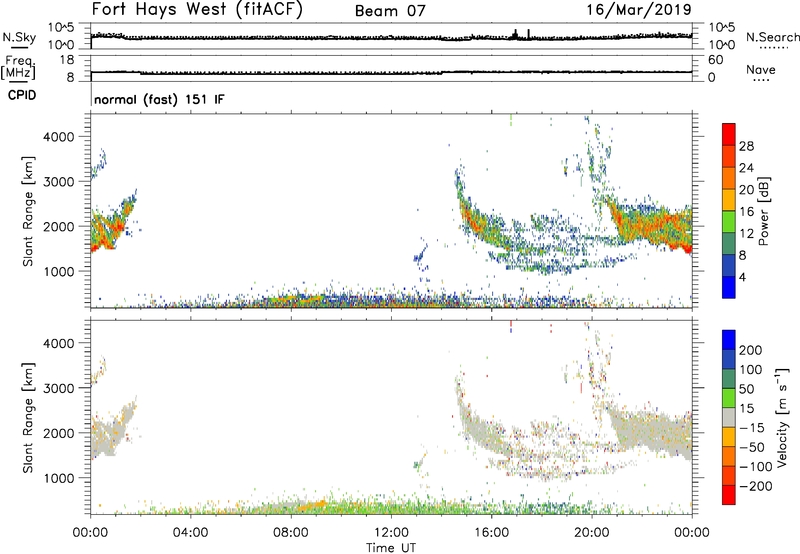This screenshot has width=800, height=554.
Task: Click the "20:00" time tick label
Action: pos(591,533)
